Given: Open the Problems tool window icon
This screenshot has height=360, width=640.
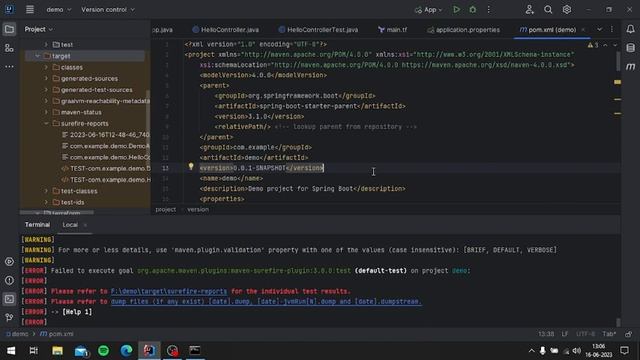Looking at the screenshot, I should coord(9,280).
